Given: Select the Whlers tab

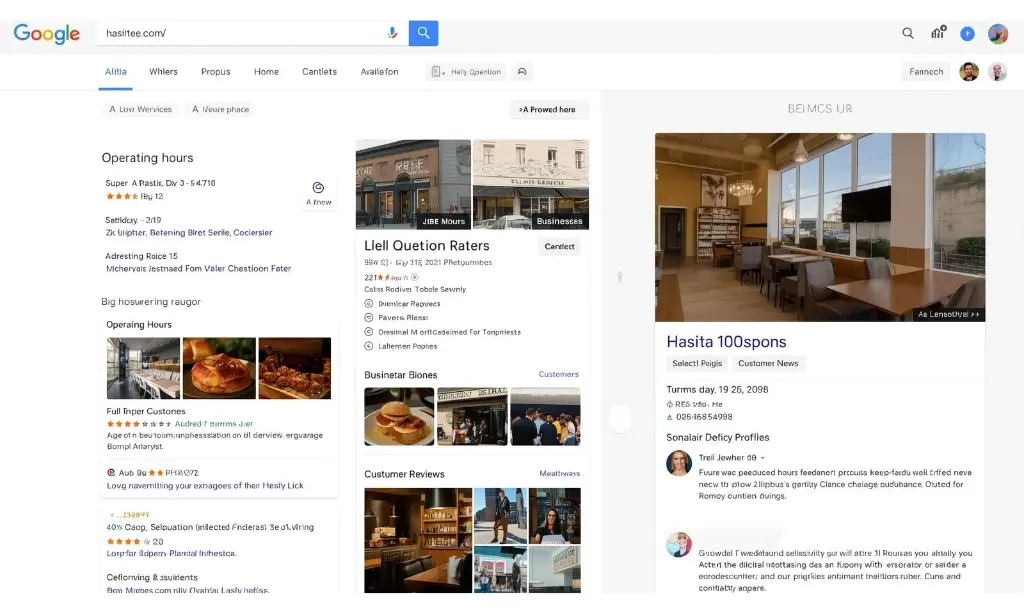Looking at the screenshot, I should [163, 72].
